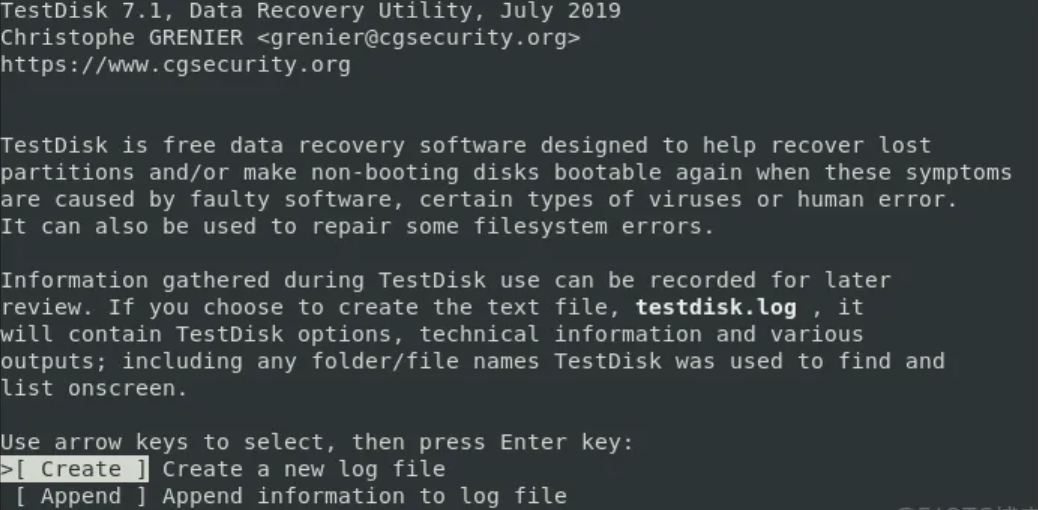Open the cgsecurity.org website URL

(175, 66)
